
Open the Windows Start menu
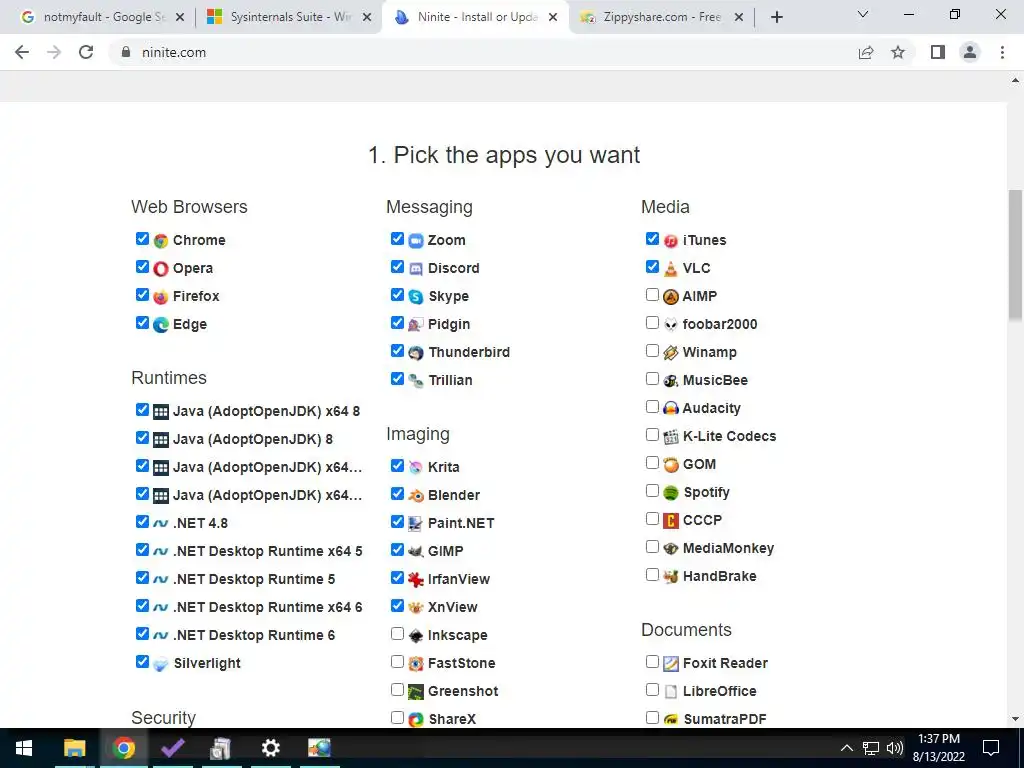tap(24, 748)
